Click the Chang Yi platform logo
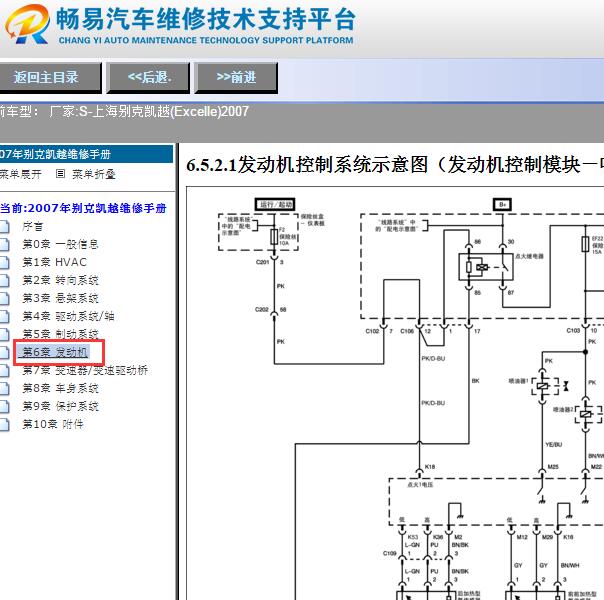 tap(27, 24)
